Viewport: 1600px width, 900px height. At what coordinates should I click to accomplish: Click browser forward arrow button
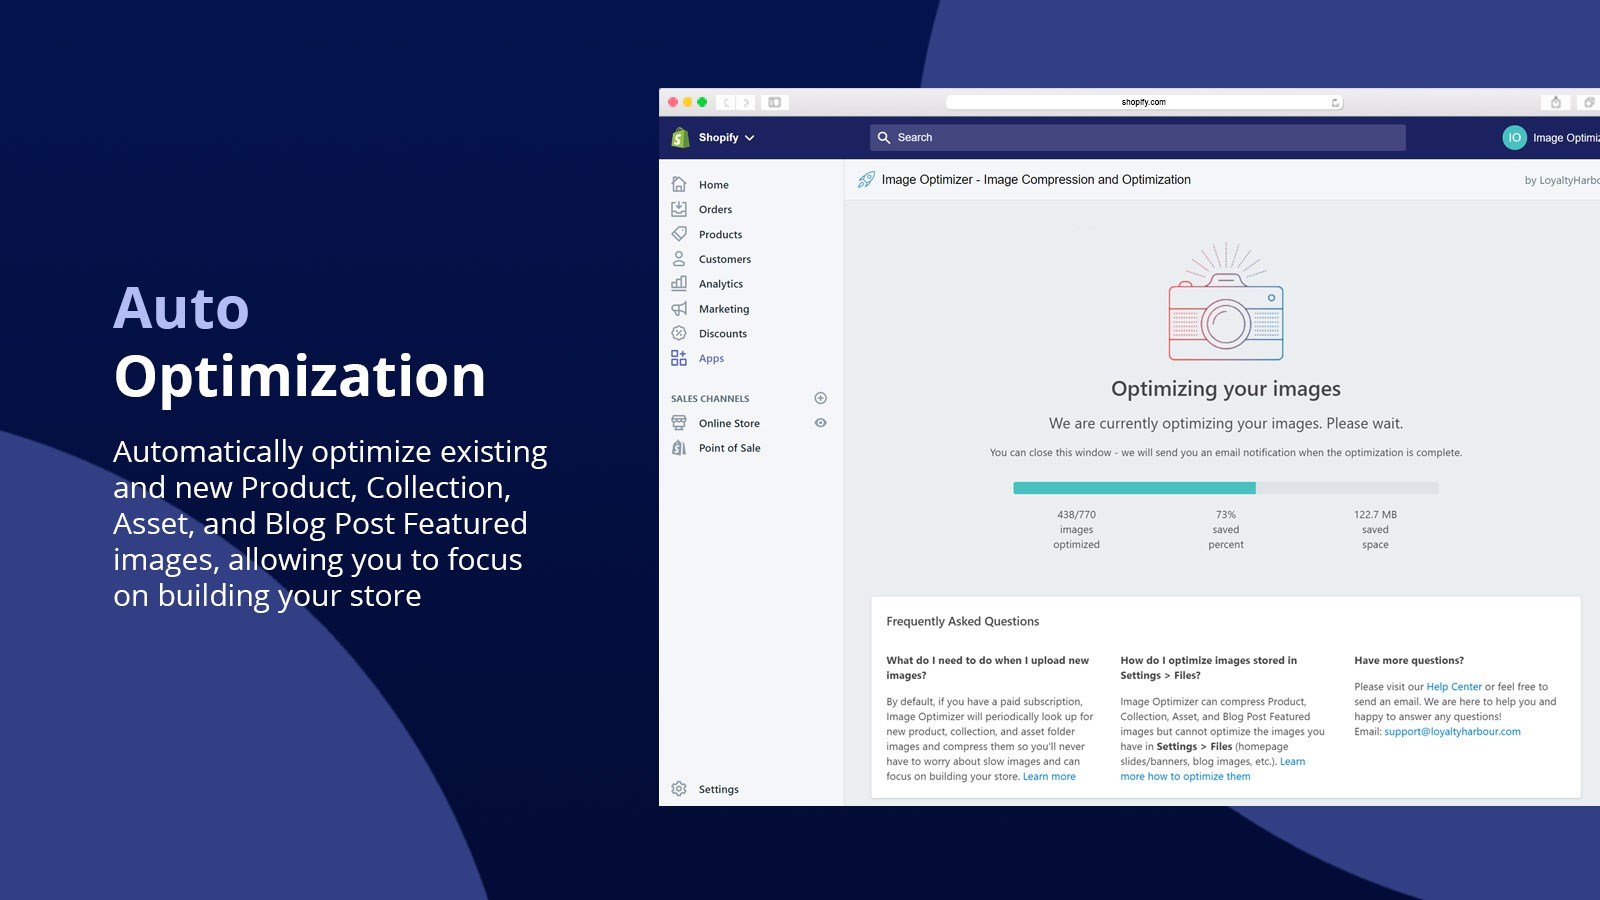(746, 102)
